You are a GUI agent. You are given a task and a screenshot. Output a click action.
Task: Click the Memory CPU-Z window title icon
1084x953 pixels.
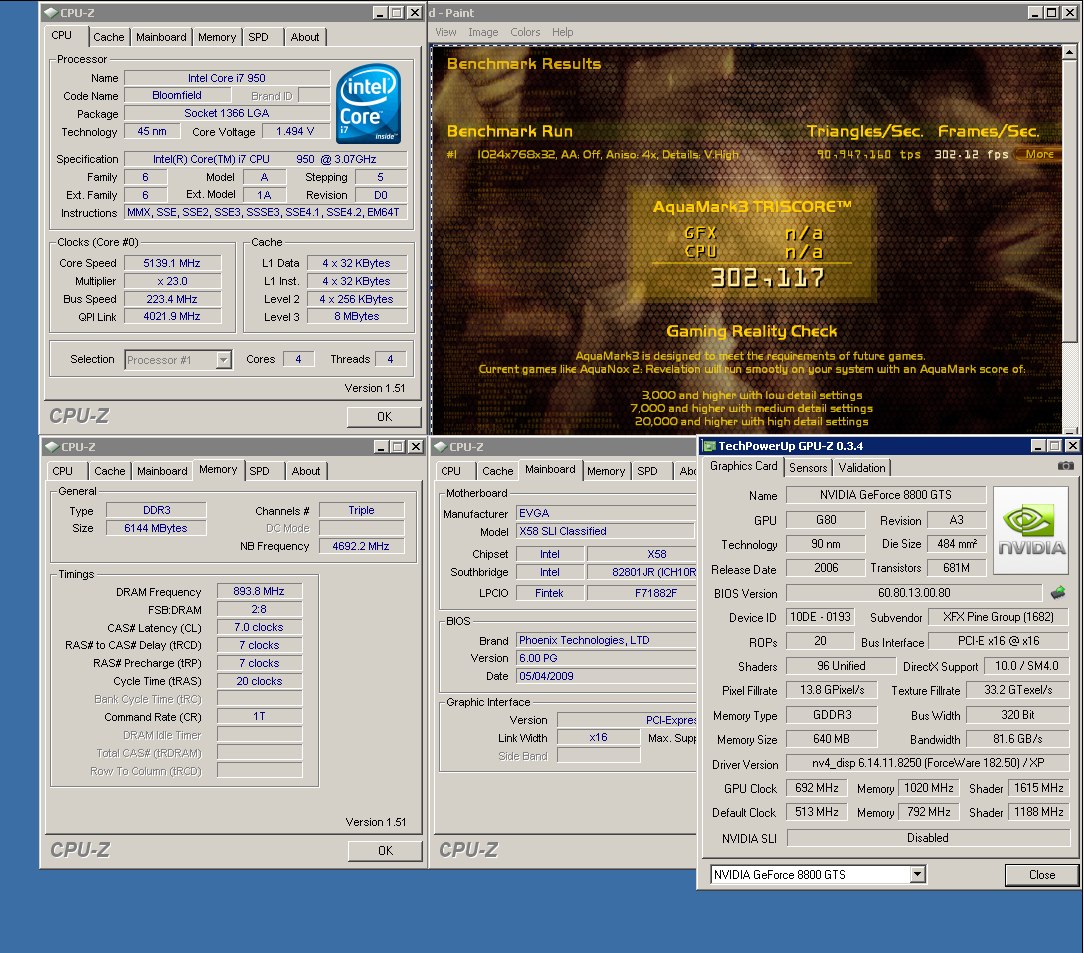coord(52,446)
